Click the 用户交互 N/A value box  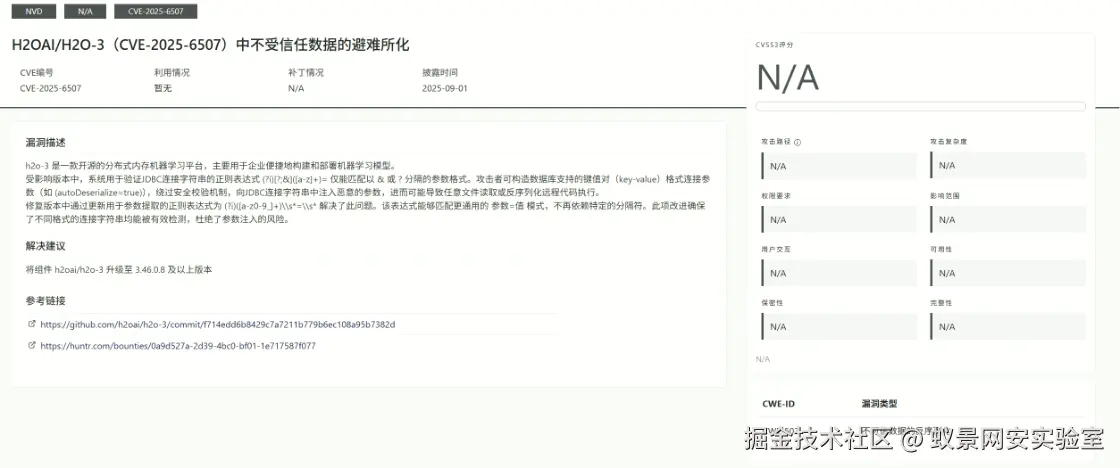click(839, 273)
